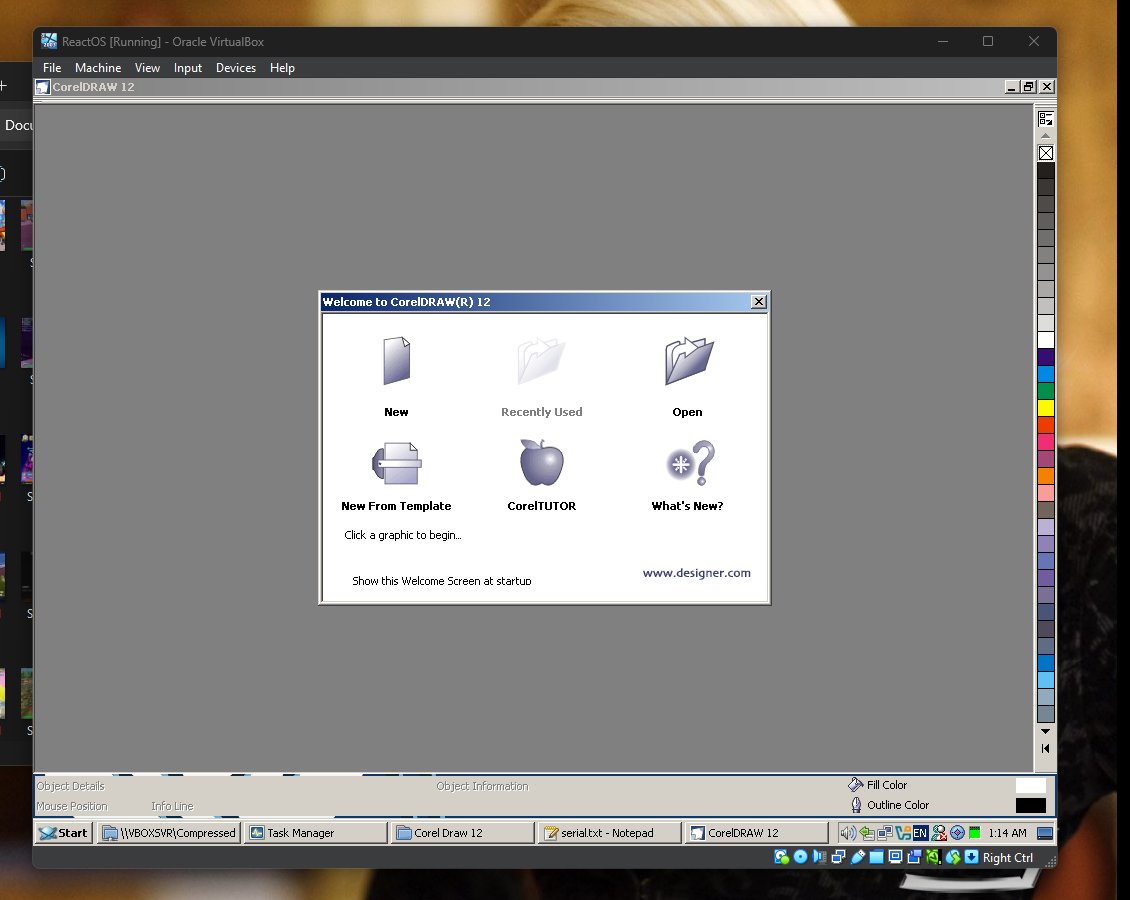Click the VirtualBox keyboard capture arrow icon

tap(971, 857)
